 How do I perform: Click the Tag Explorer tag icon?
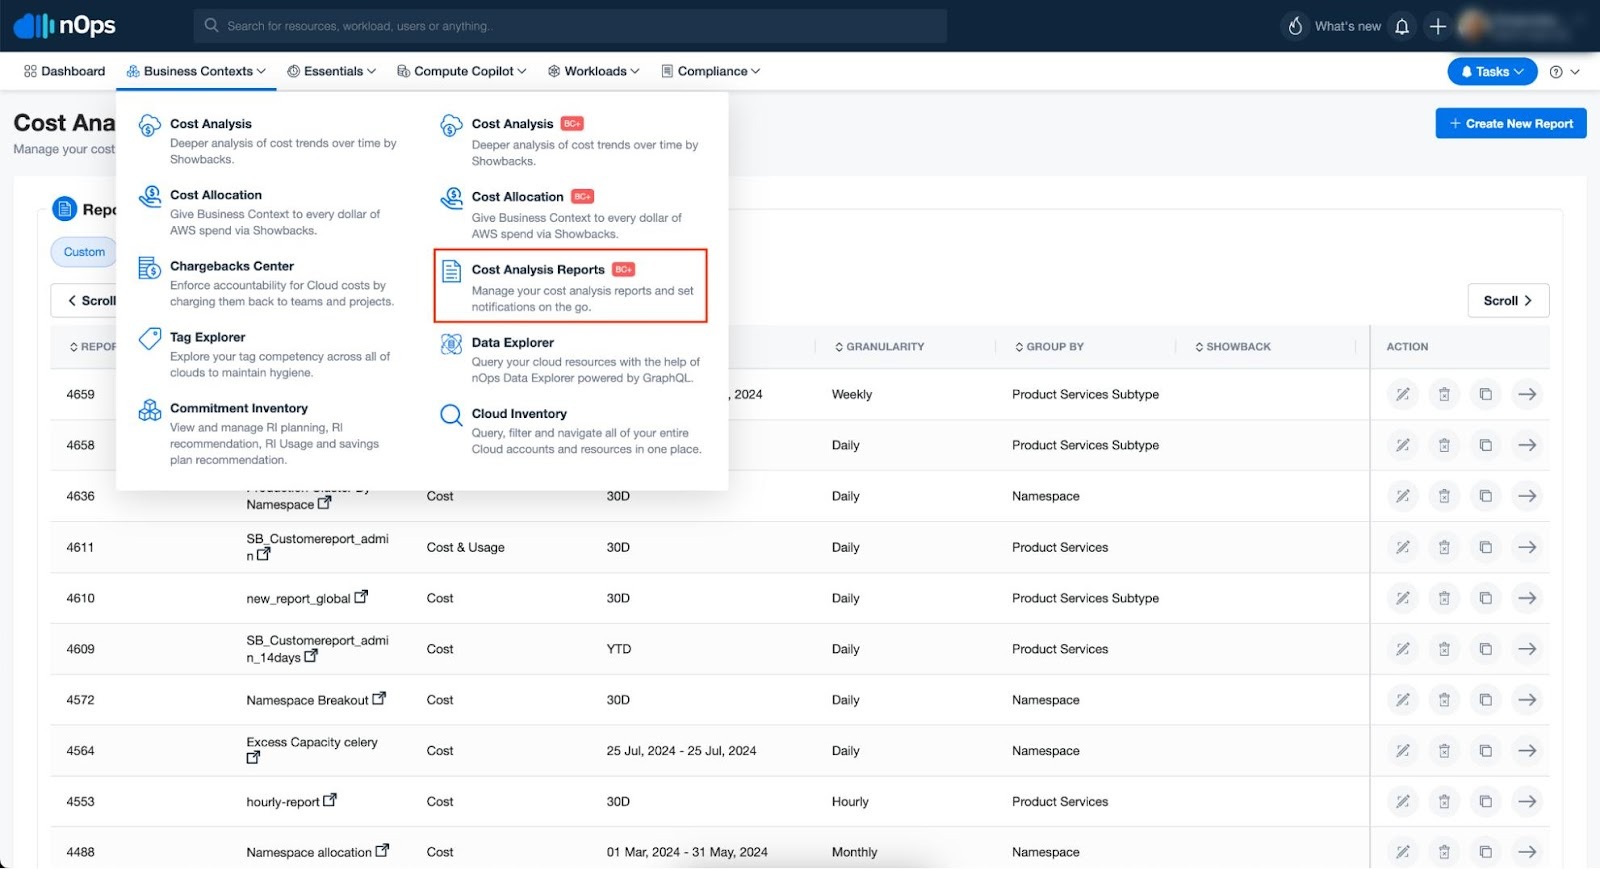tap(150, 338)
